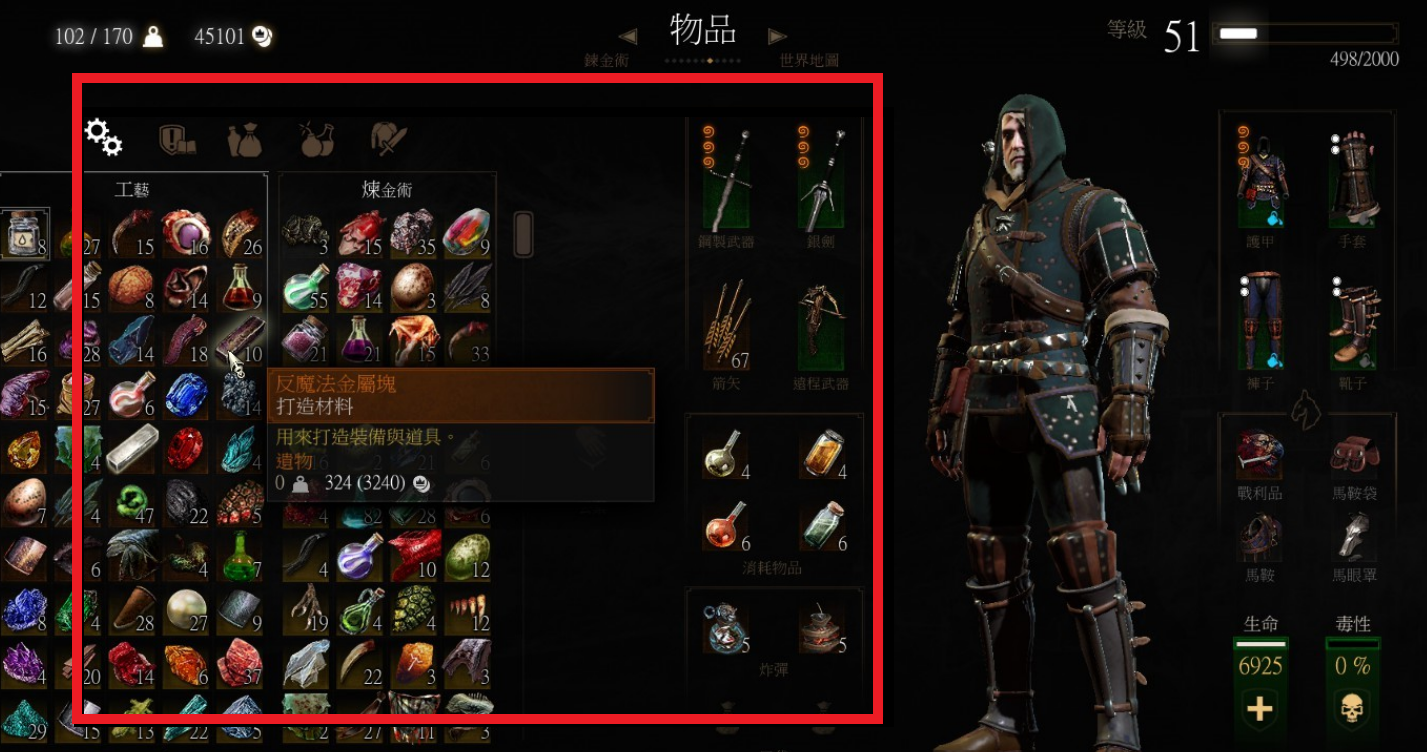
Task: Open the food and potions tab icon
Action: pos(316,139)
